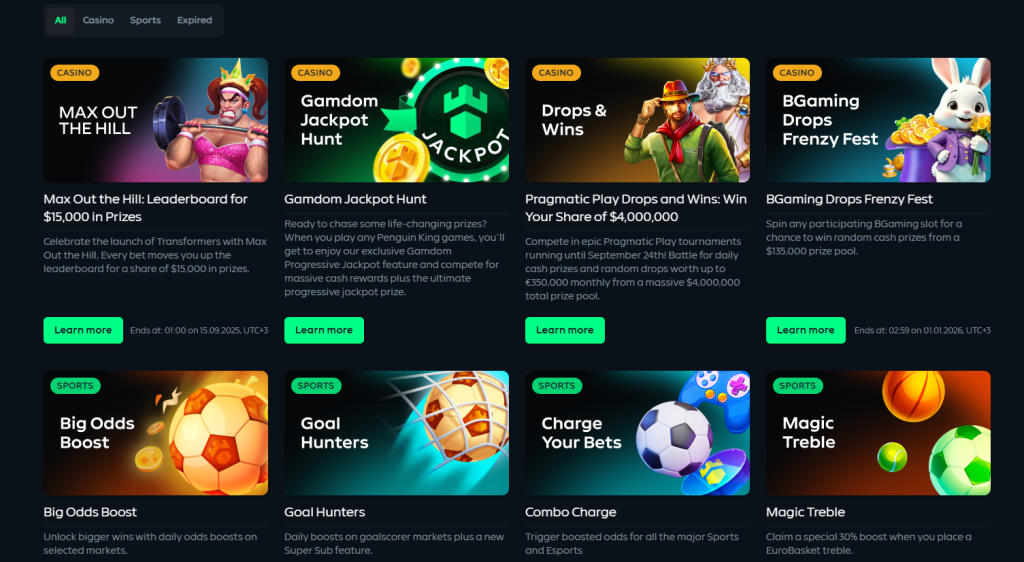Open the Gamdom Jackpot Hunt banner
Screen dimensions: 1024x562
pos(396,120)
